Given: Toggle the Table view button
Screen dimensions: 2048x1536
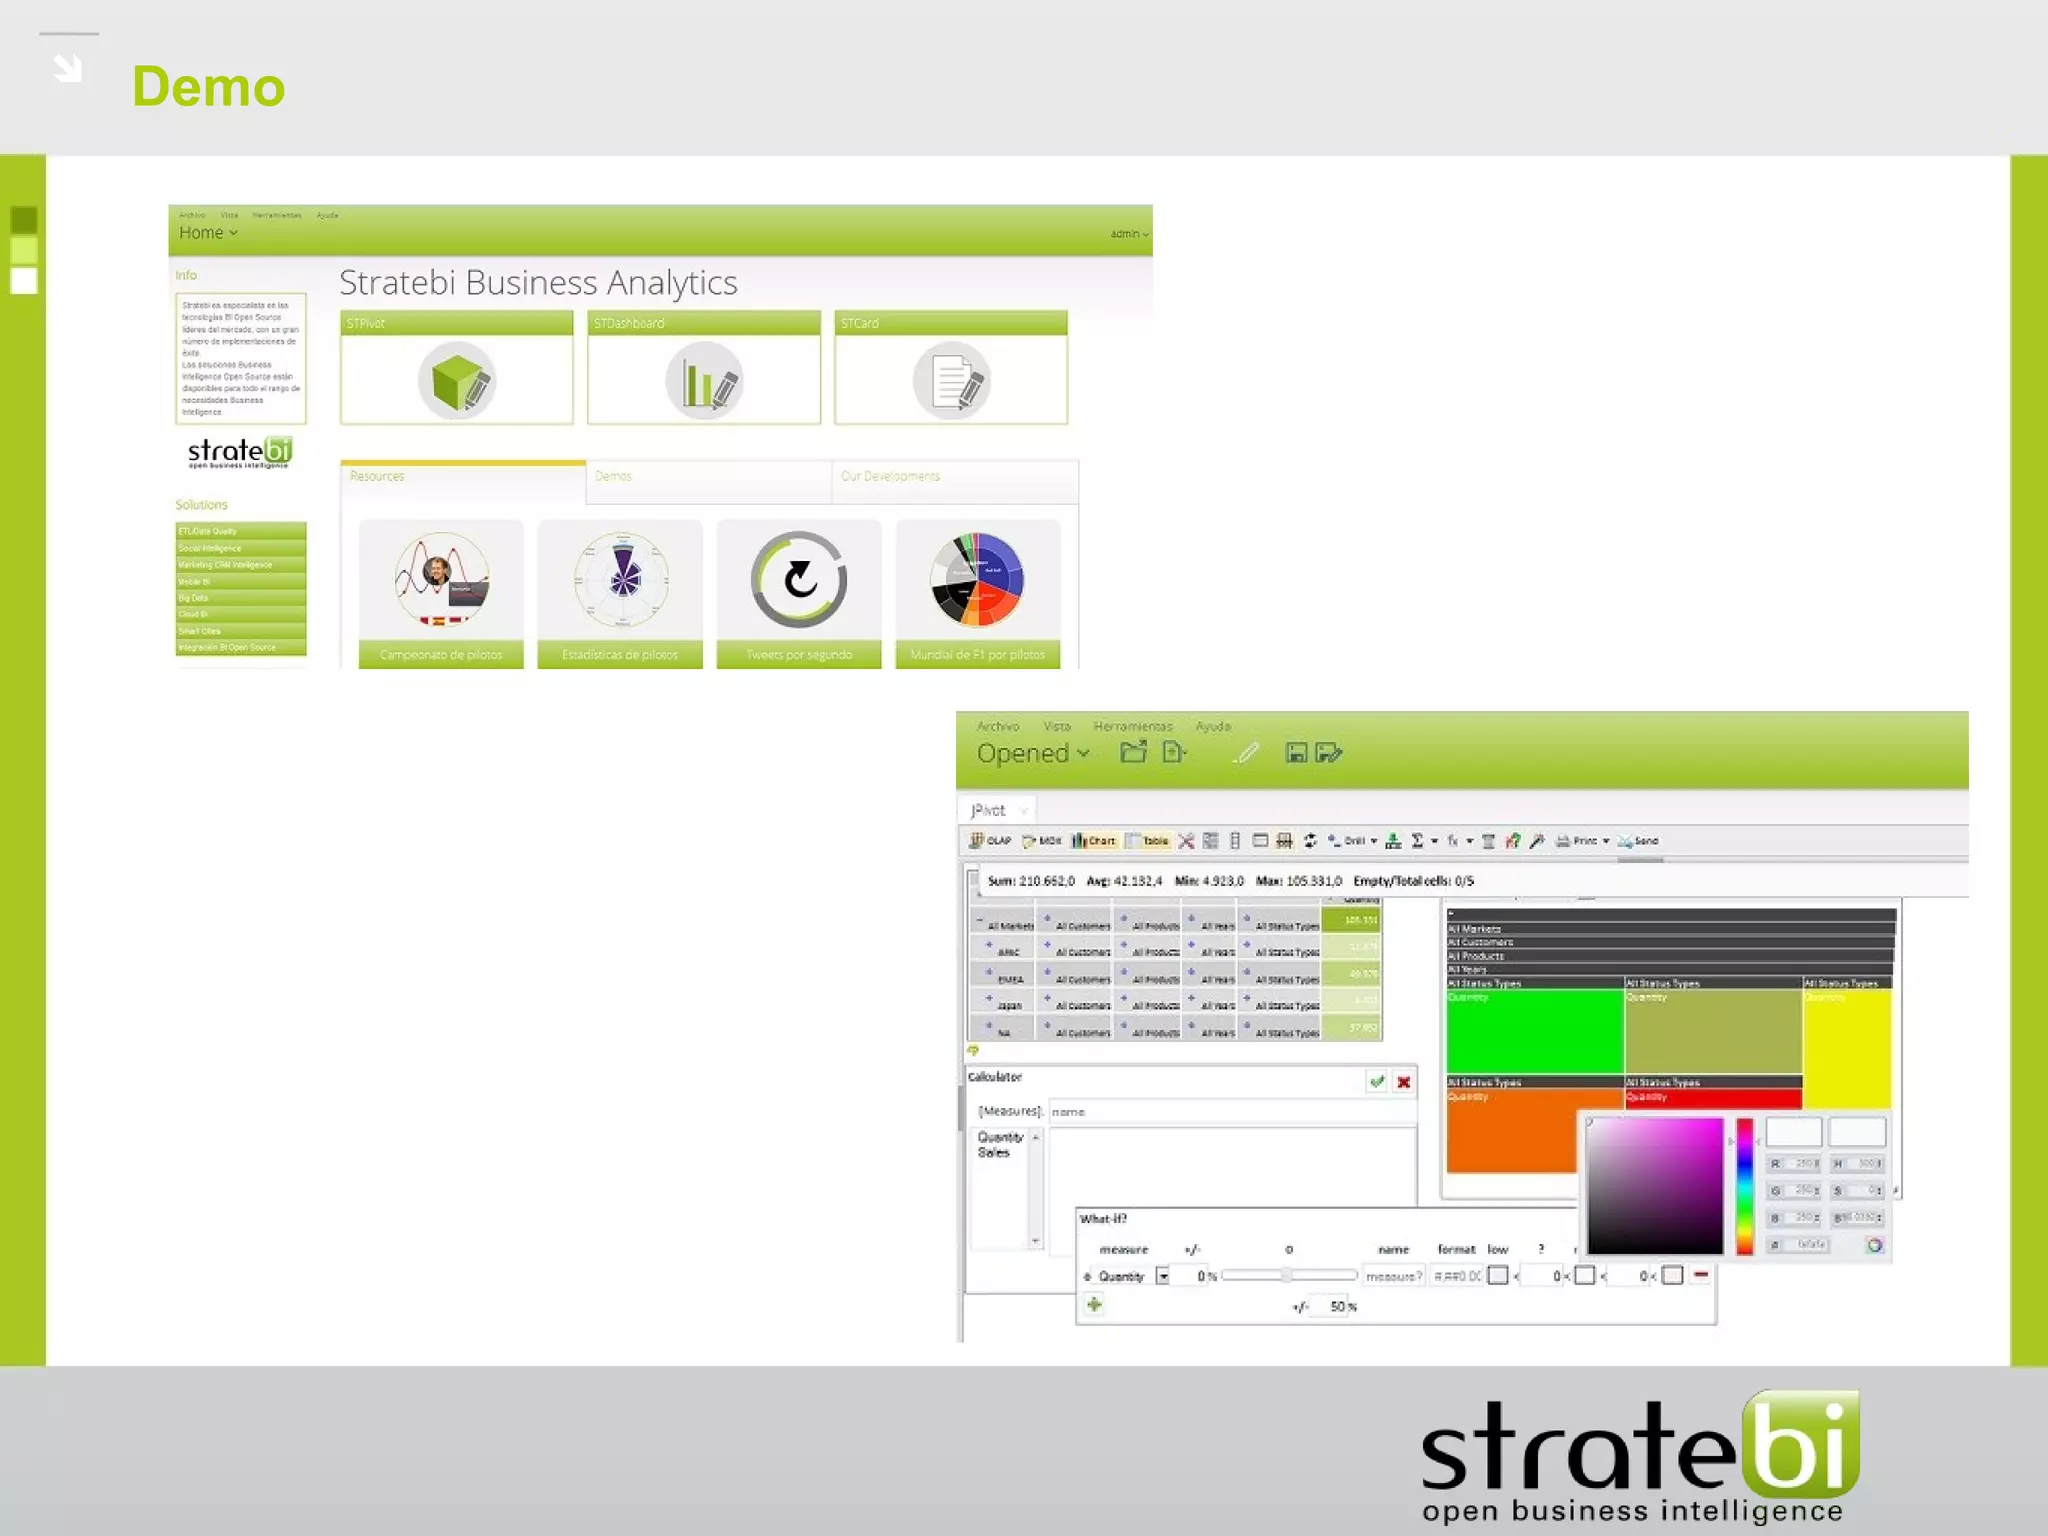Looking at the screenshot, I should pyautogui.click(x=1147, y=841).
